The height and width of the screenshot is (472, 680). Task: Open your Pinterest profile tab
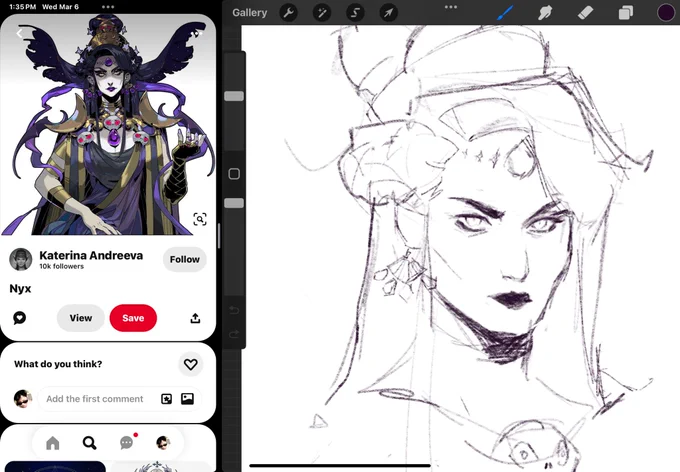click(163, 443)
